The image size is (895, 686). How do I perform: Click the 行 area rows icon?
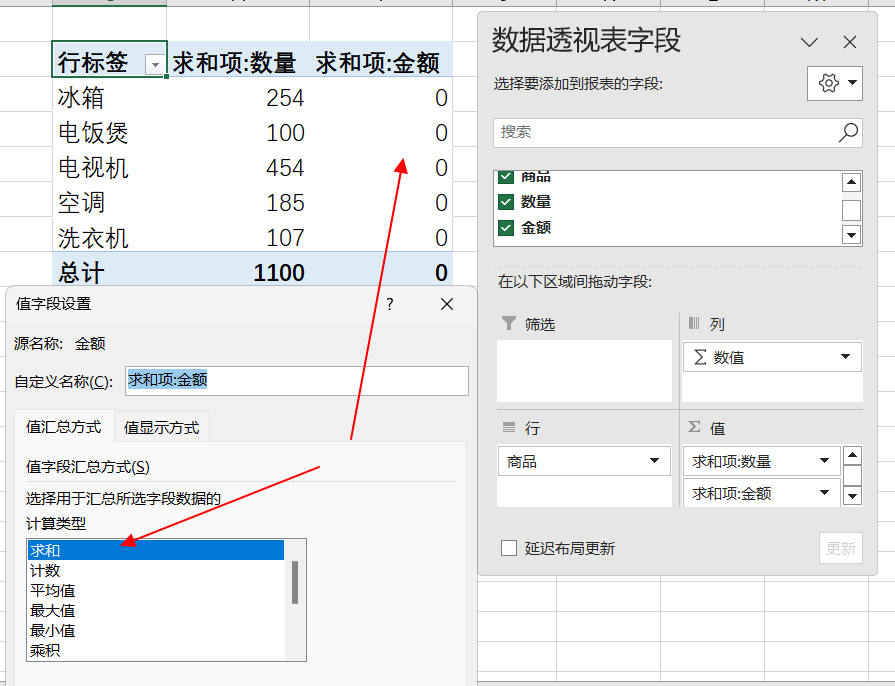pos(509,427)
